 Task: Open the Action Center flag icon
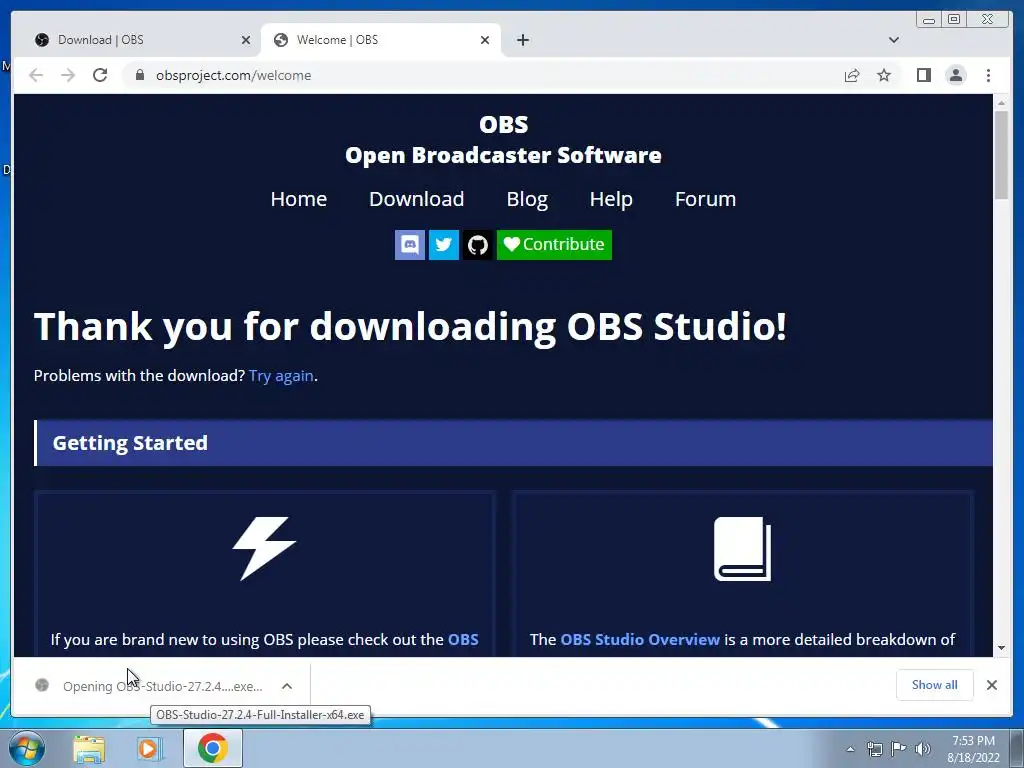pos(899,749)
